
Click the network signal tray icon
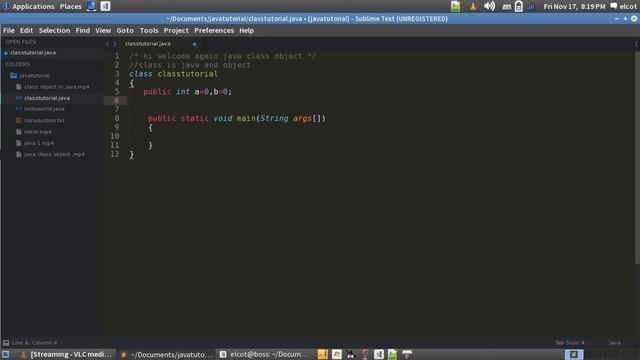(x=531, y=7)
